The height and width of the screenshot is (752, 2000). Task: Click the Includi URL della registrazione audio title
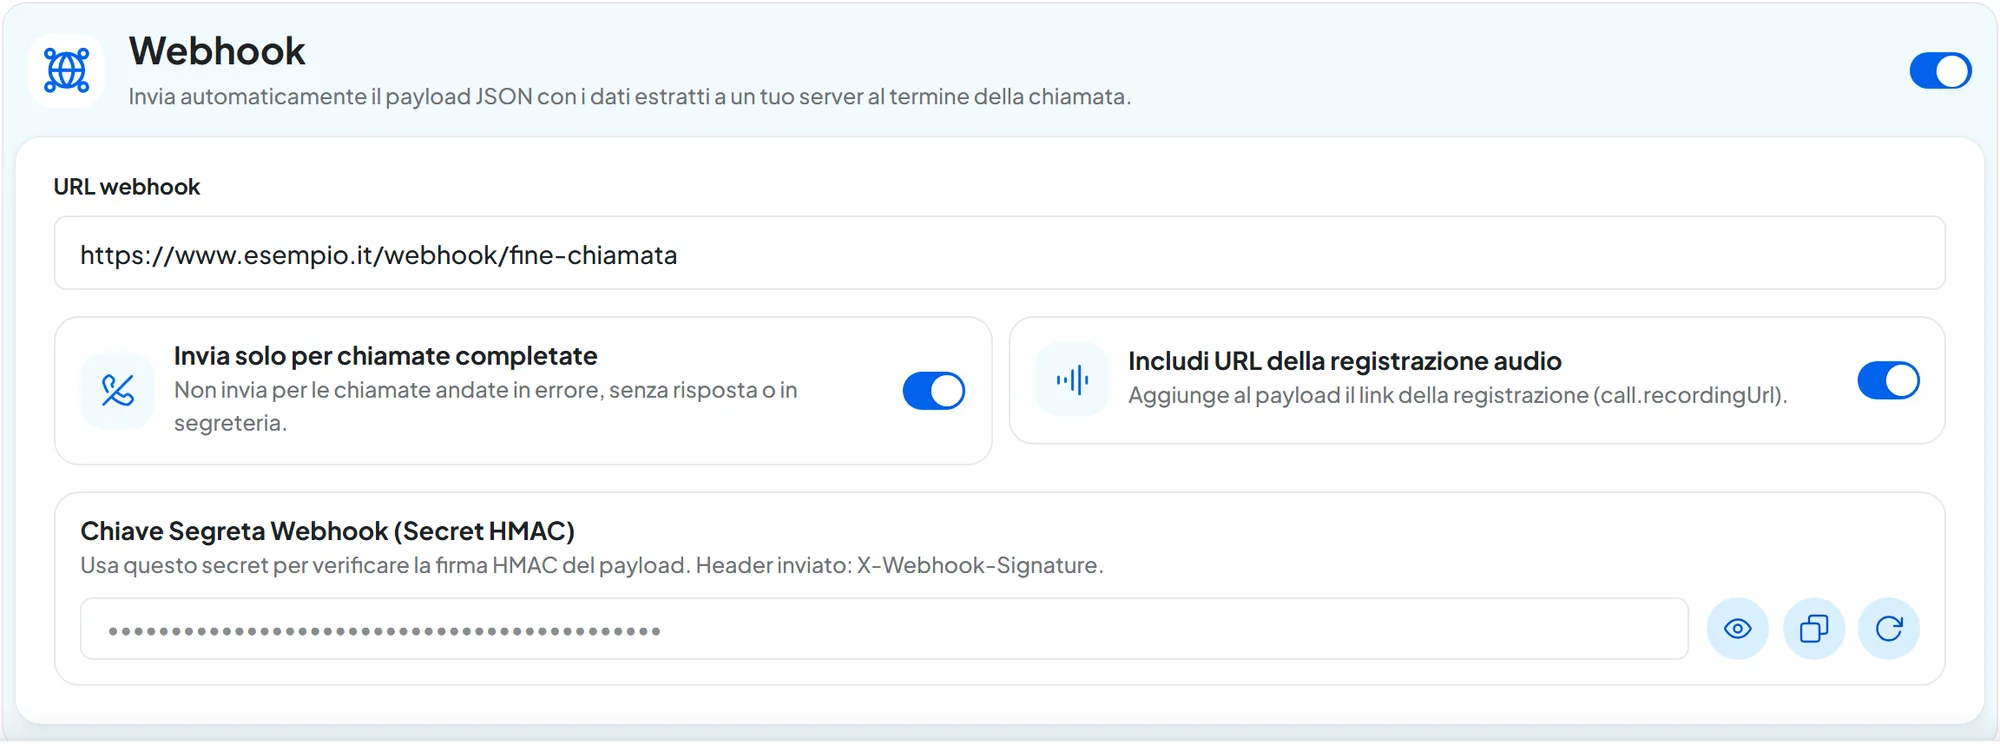[1345, 361]
